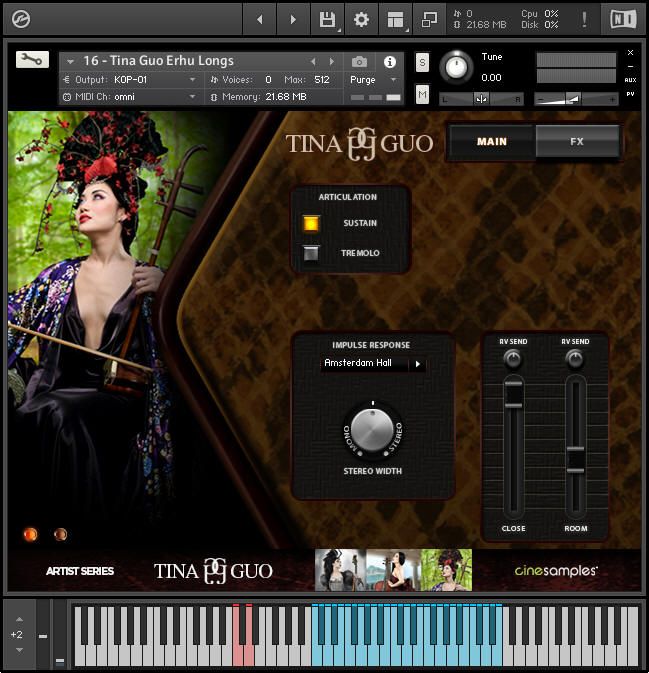The image size is (649, 673).
Task: Switch to the FX tab
Action: 577,142
